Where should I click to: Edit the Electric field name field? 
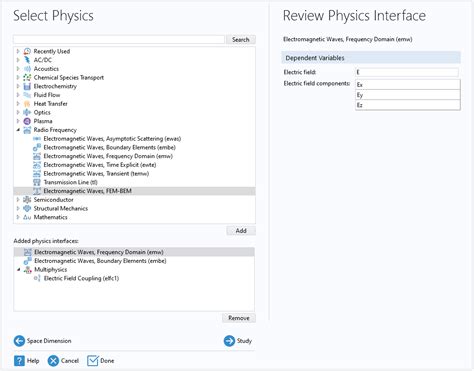pos(407,72)
